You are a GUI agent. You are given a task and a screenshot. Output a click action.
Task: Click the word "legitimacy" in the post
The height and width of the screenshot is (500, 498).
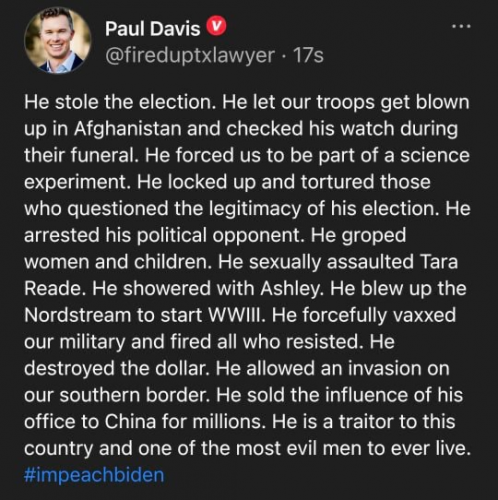[x=255, y=209]
